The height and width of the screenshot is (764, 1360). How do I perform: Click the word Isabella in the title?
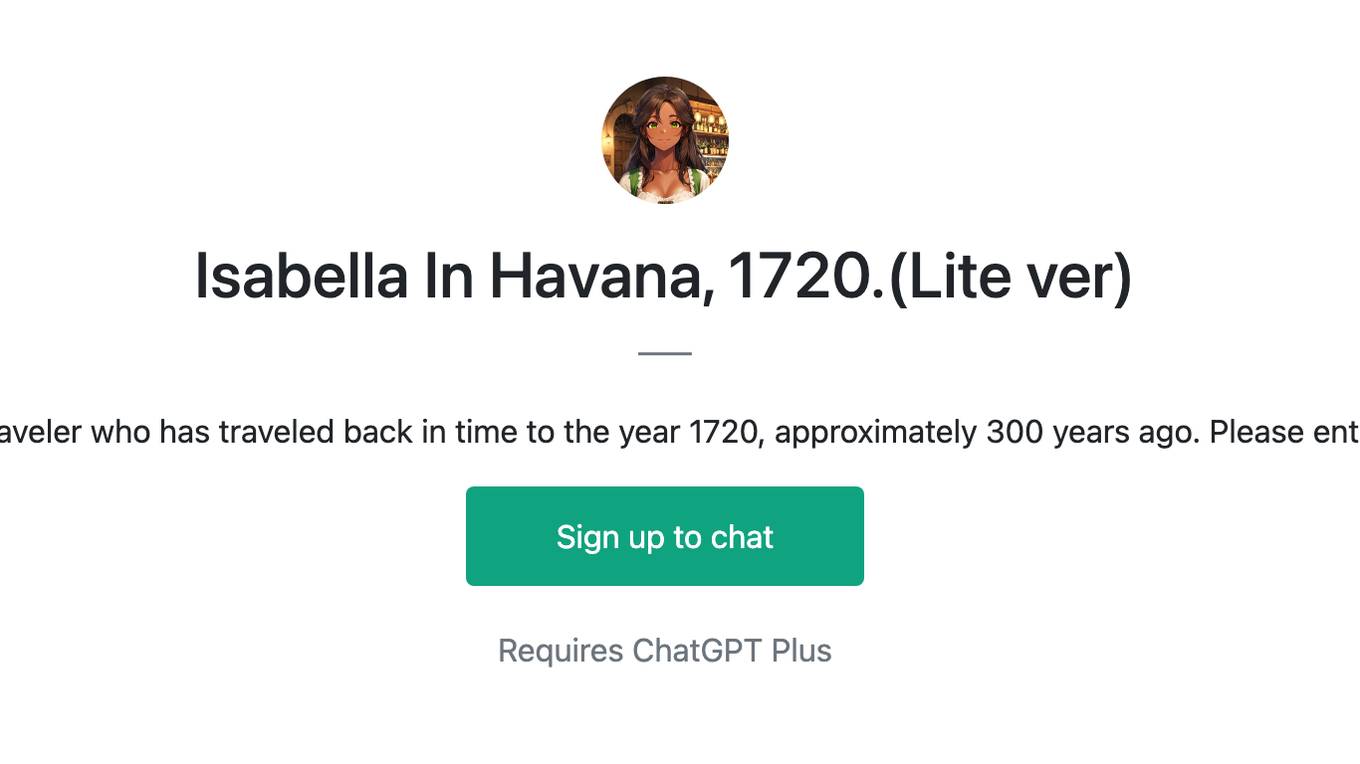(x=301, y=276)
